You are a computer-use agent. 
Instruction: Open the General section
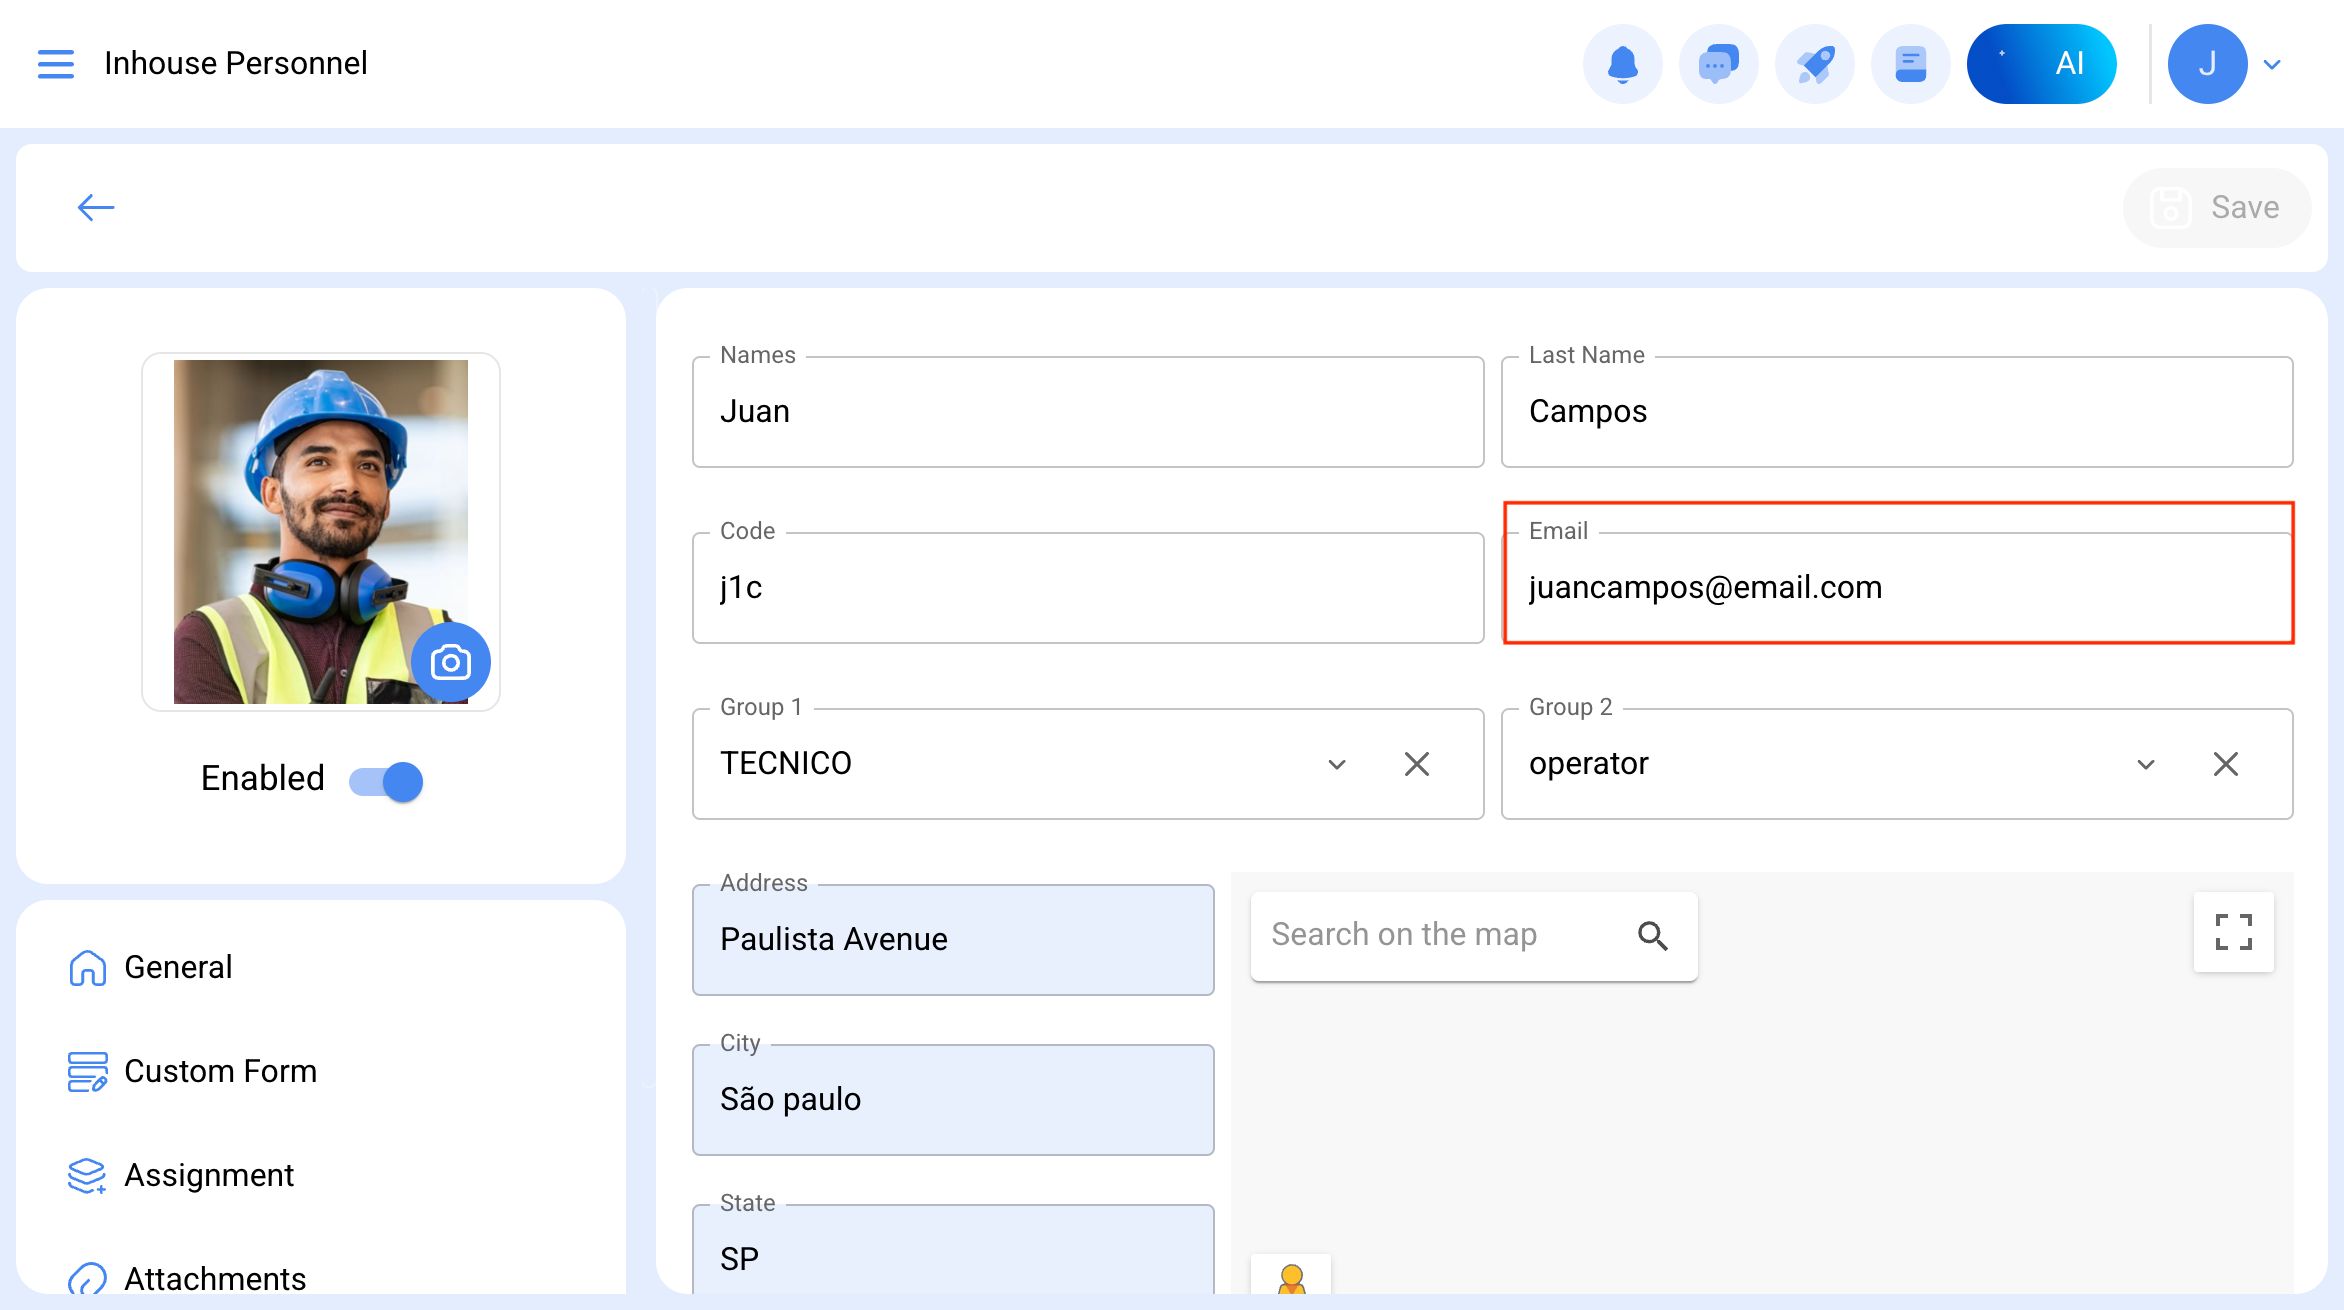[178, 967]
